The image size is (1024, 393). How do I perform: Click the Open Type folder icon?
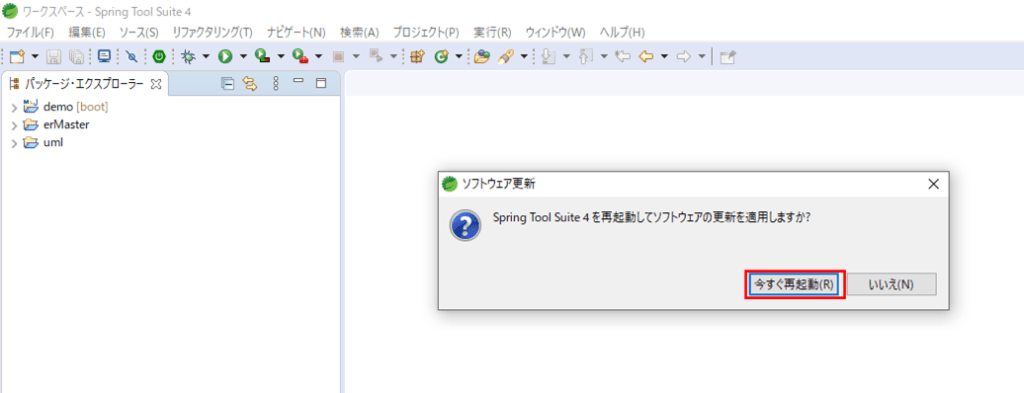pos(482,57)
